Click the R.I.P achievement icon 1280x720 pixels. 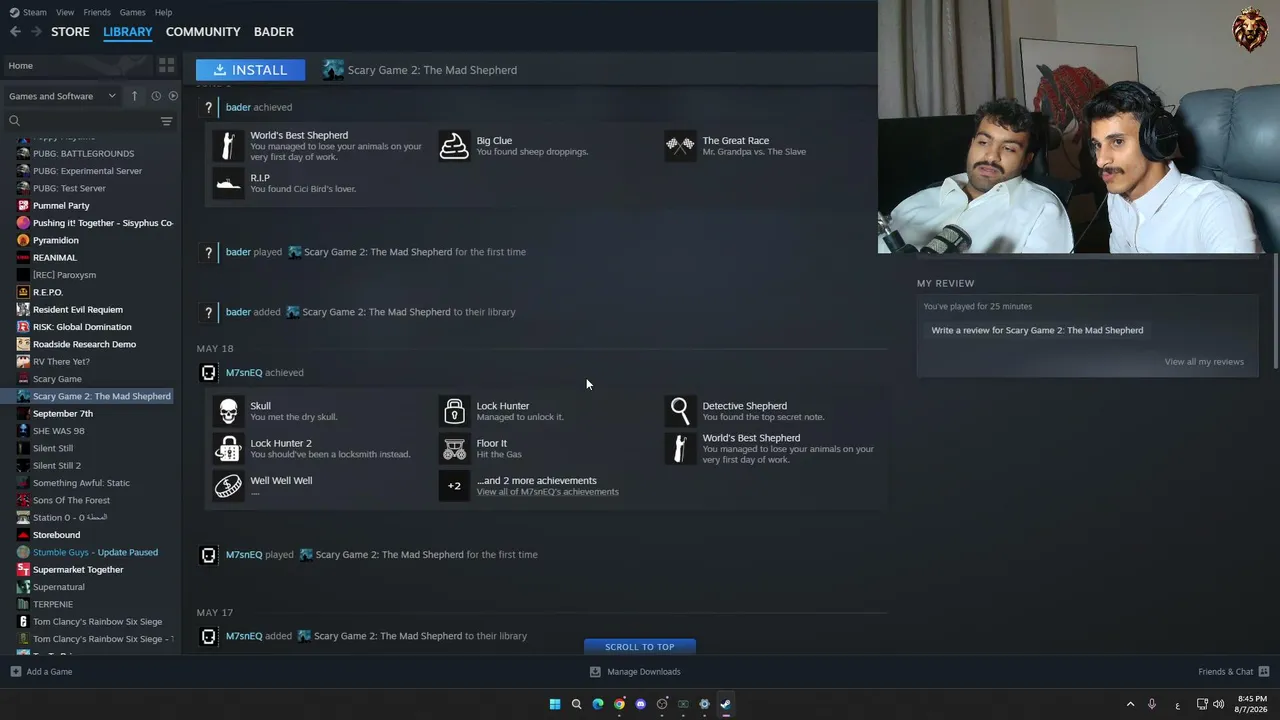click(228, 183)
